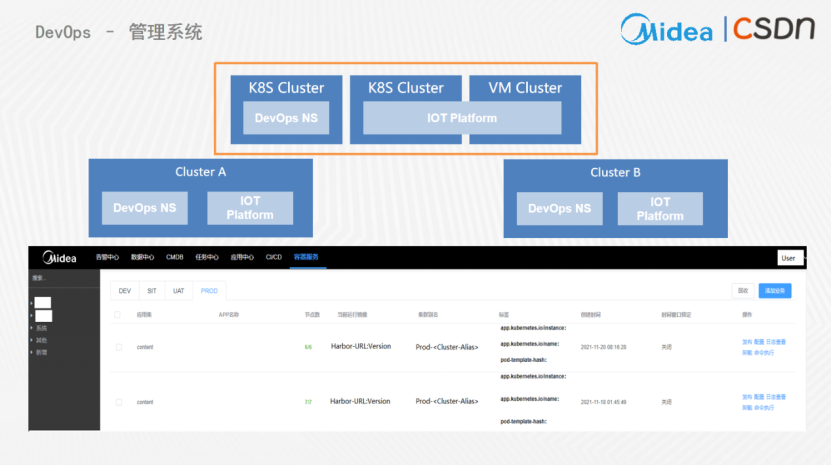Image resolution: width=831 pixels, height=465 pixels.
Task: Click 配置 in the 2021-11-20 row
Action: (x=759, y=342)
